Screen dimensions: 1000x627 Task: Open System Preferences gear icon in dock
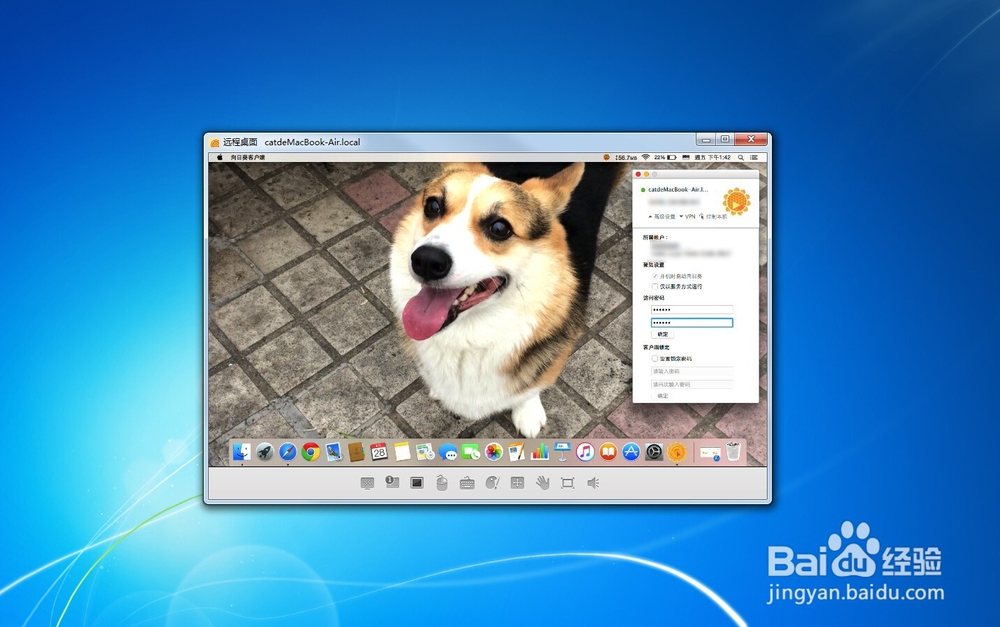point(654,452)
